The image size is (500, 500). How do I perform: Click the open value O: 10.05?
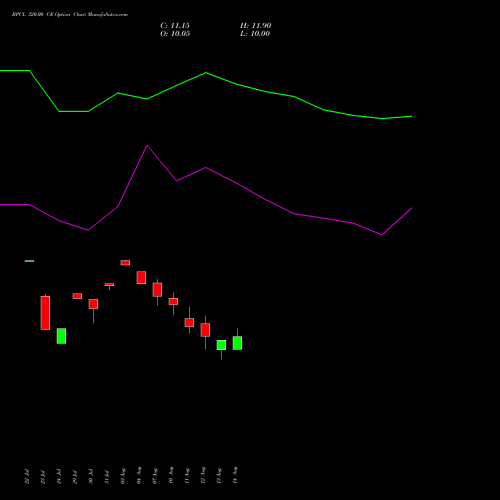175,34
